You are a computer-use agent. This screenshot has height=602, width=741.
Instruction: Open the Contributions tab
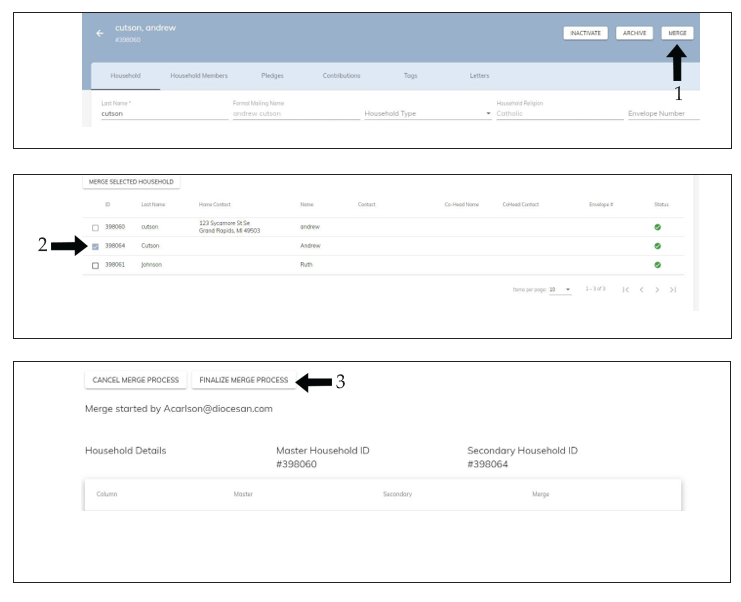pyautogui.click(x=341, y=76)
